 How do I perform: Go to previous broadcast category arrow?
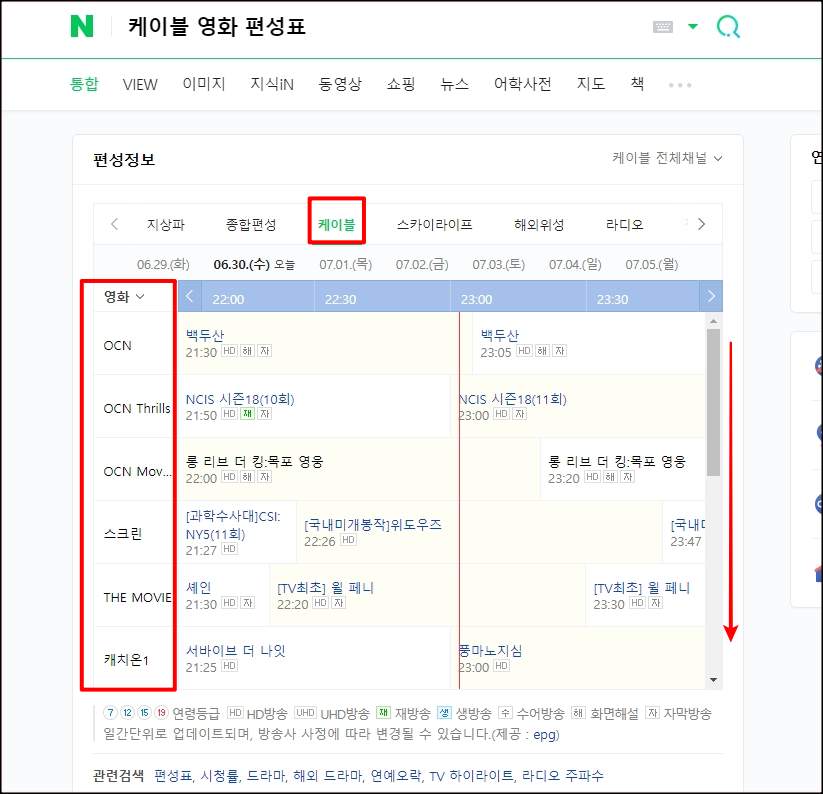click(114, 224)
